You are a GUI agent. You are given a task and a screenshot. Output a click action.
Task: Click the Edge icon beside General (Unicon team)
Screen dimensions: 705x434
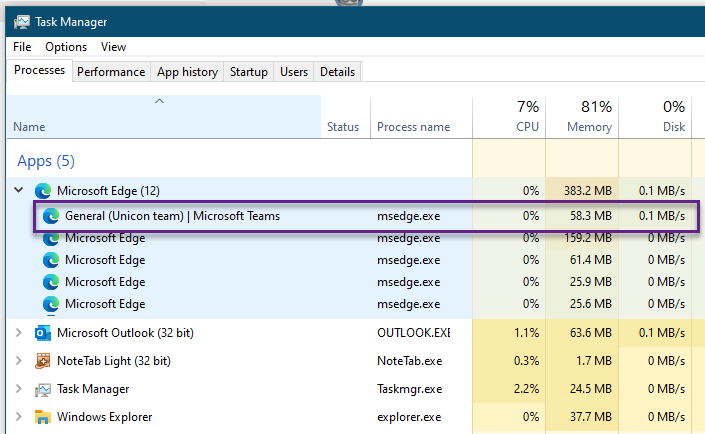[x=51, y=216]
